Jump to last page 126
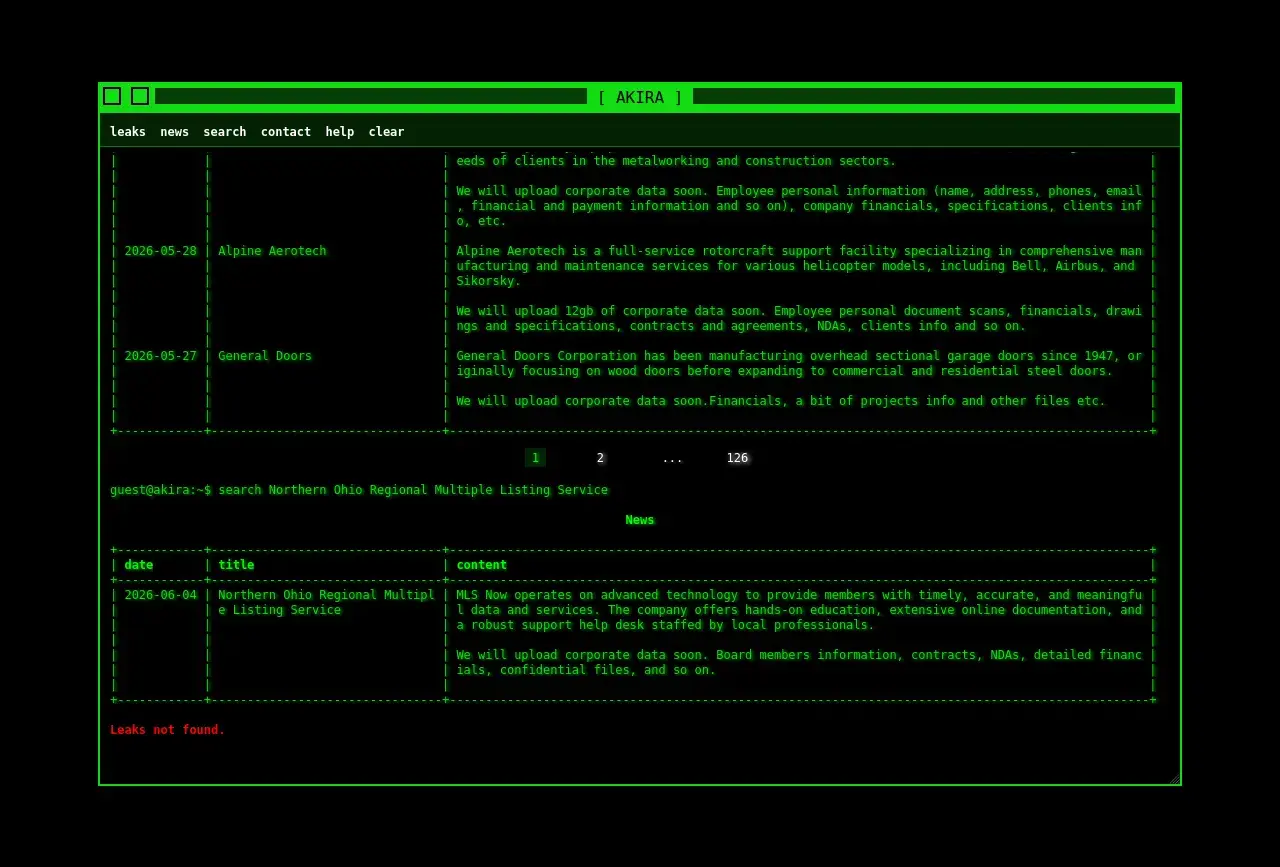Viewport: 1280px width, 867px height. (x=737, y=458)
